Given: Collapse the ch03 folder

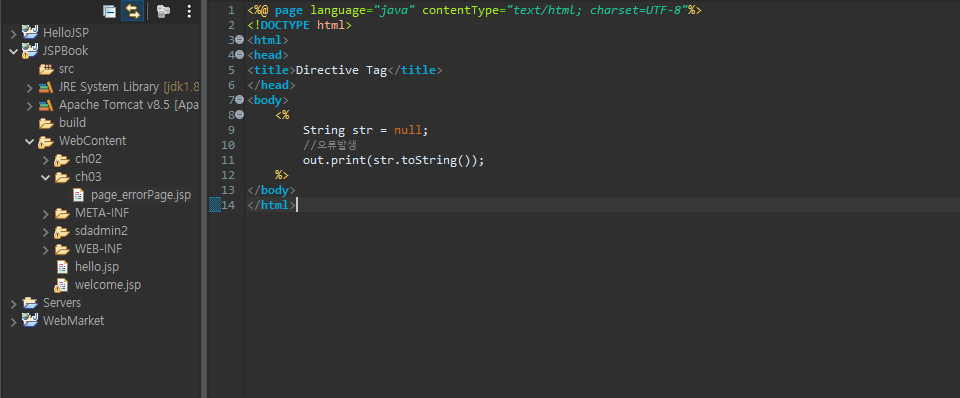Looking at the screenshot, I should coord(45,178).
